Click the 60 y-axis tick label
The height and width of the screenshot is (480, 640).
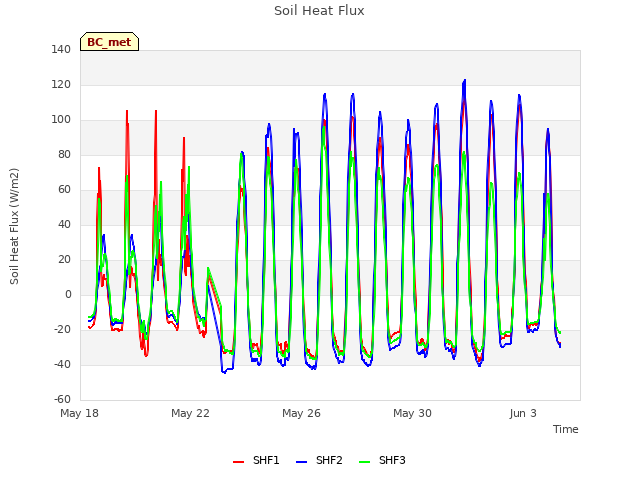coord(64,189)
